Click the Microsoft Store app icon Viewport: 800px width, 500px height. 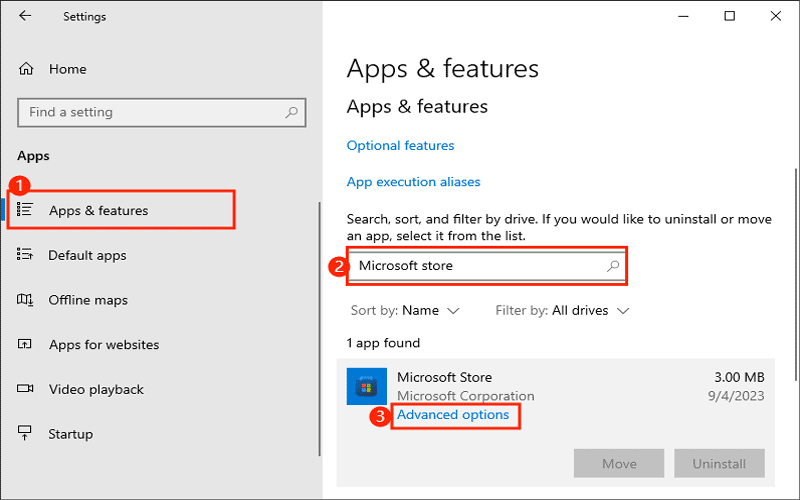[x=366, y=386]
